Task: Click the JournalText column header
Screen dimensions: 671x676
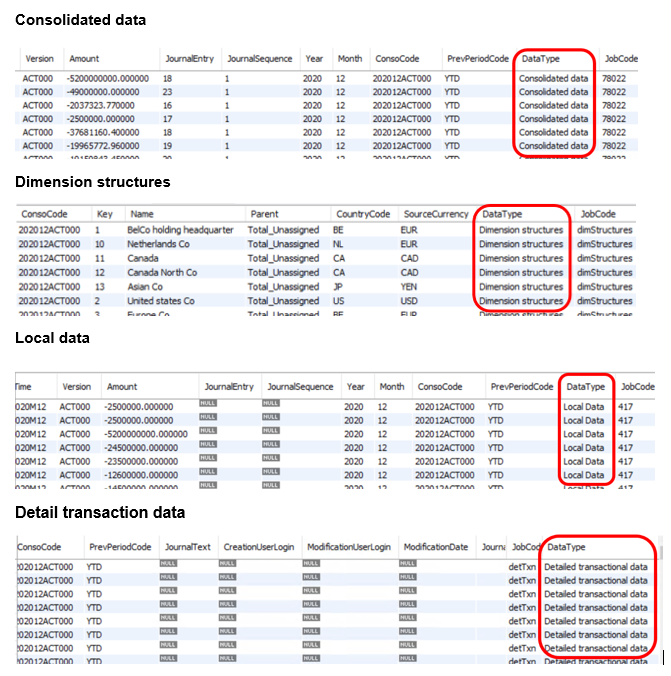Action: tap(188, 547)
